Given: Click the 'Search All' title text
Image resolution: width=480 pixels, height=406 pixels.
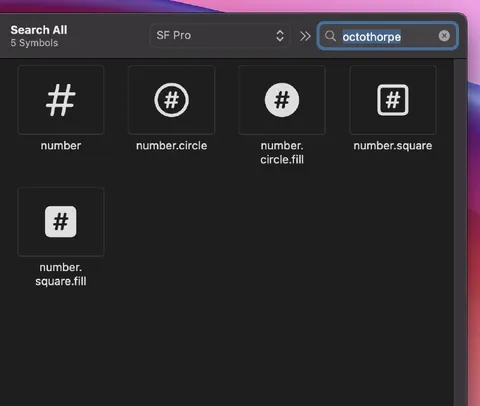Looking at the screenshot, I should (x=39, y=30).
